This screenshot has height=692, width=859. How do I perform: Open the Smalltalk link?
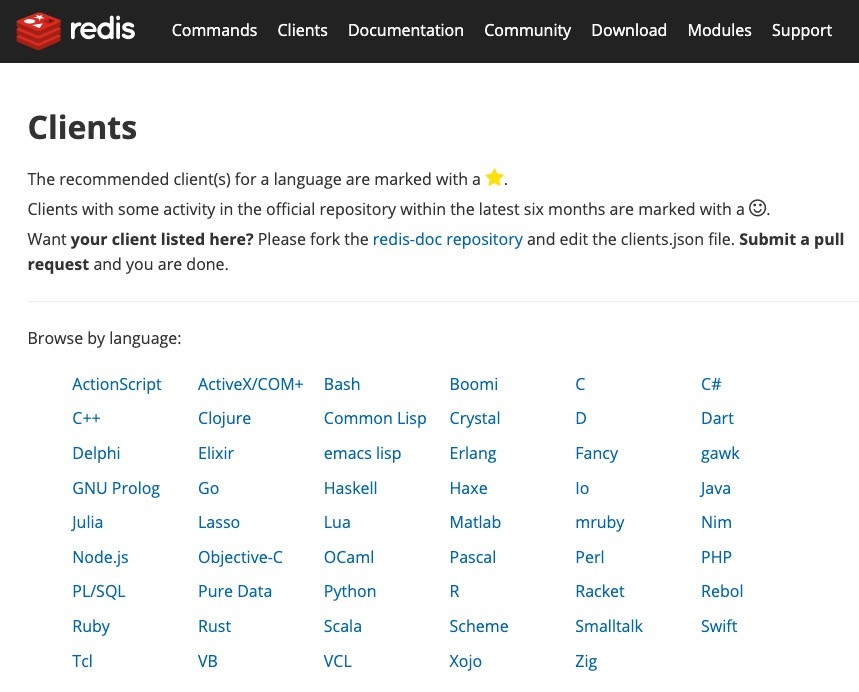click(609, 626)
